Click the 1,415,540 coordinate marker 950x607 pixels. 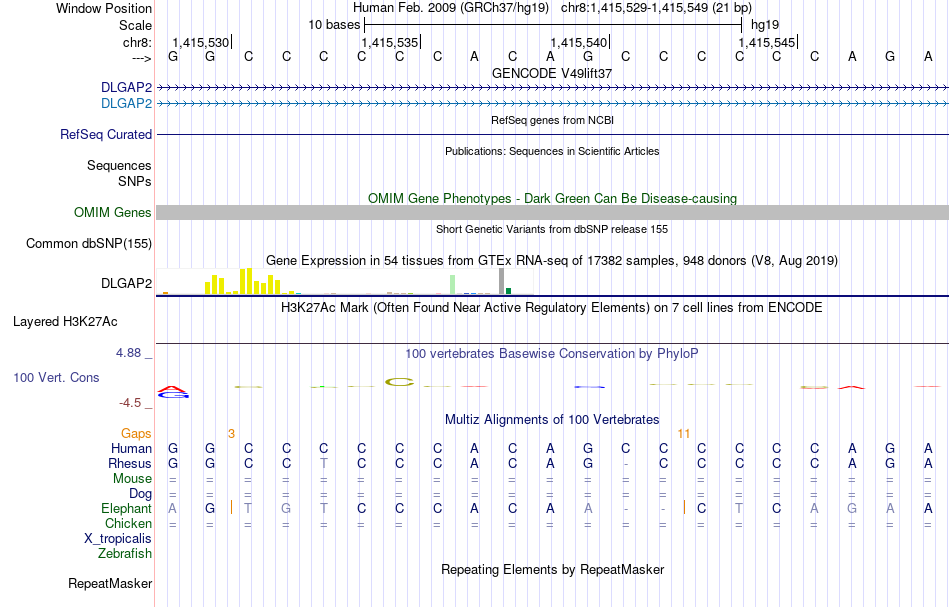(579, 42)
